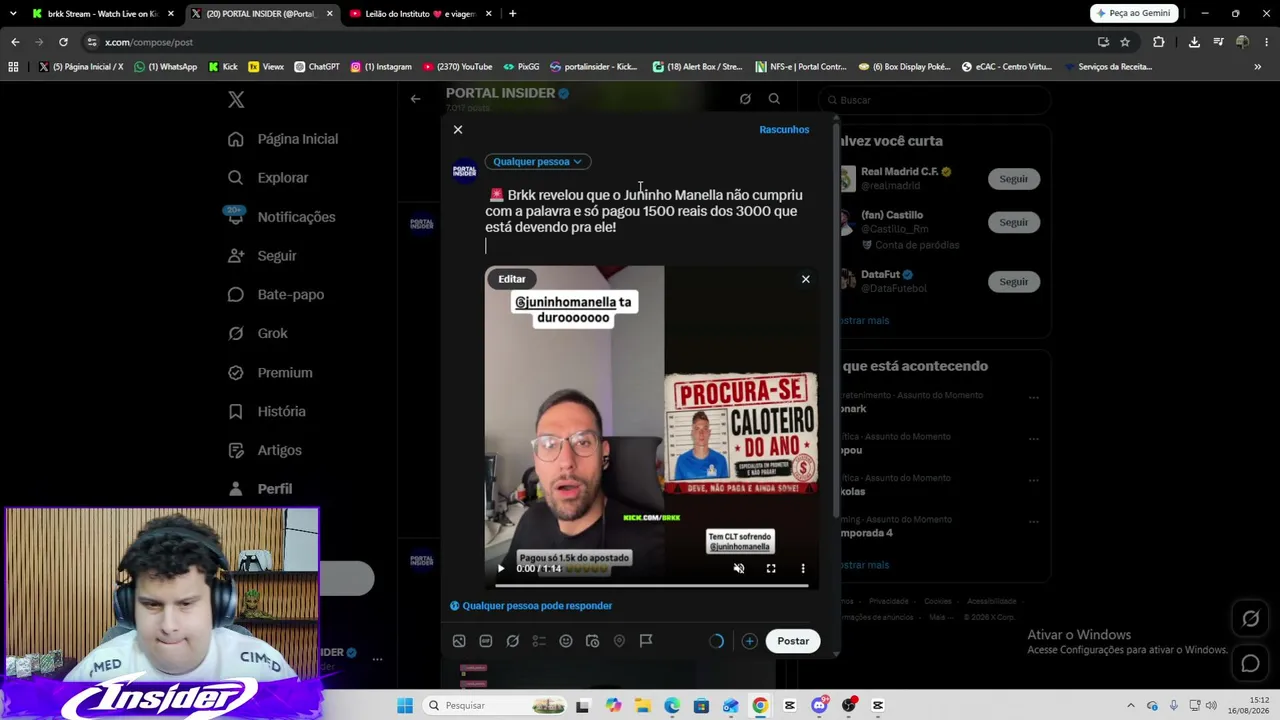Open Página Inicial in the sidebar
Screen dimensions: 1280x720
click(283, 139)
